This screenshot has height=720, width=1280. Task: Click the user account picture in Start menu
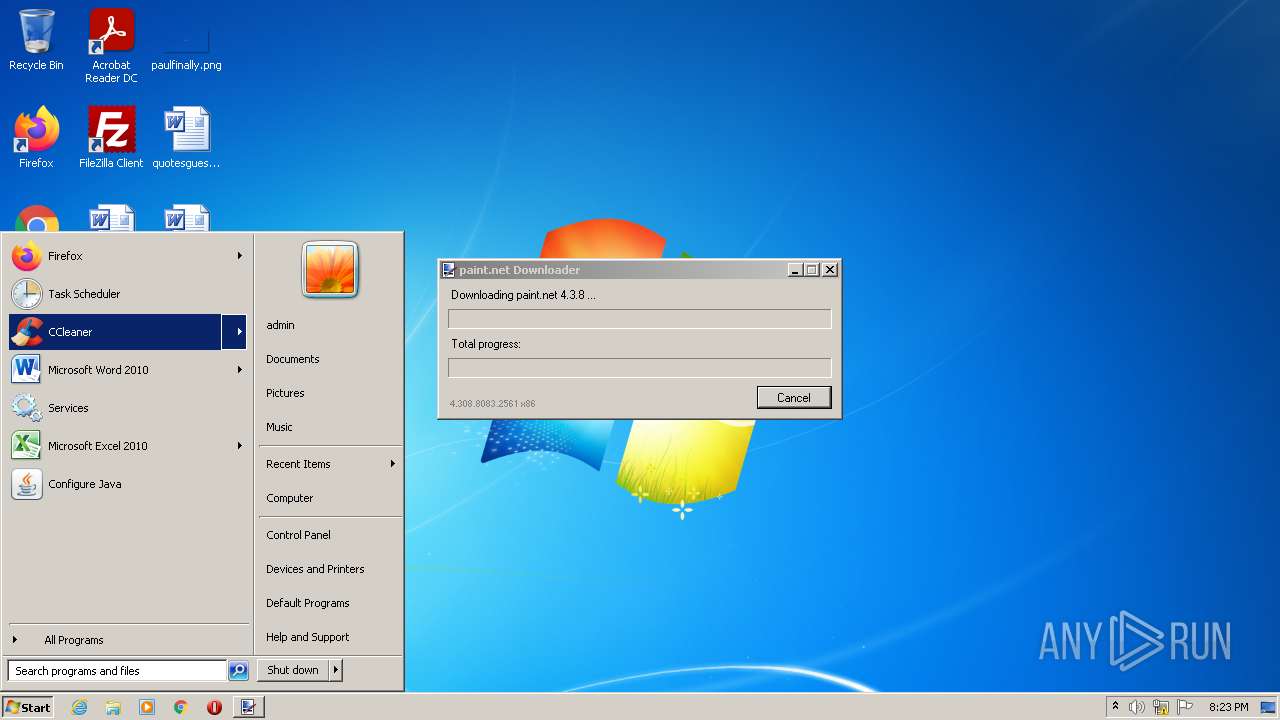pos(330,269)
